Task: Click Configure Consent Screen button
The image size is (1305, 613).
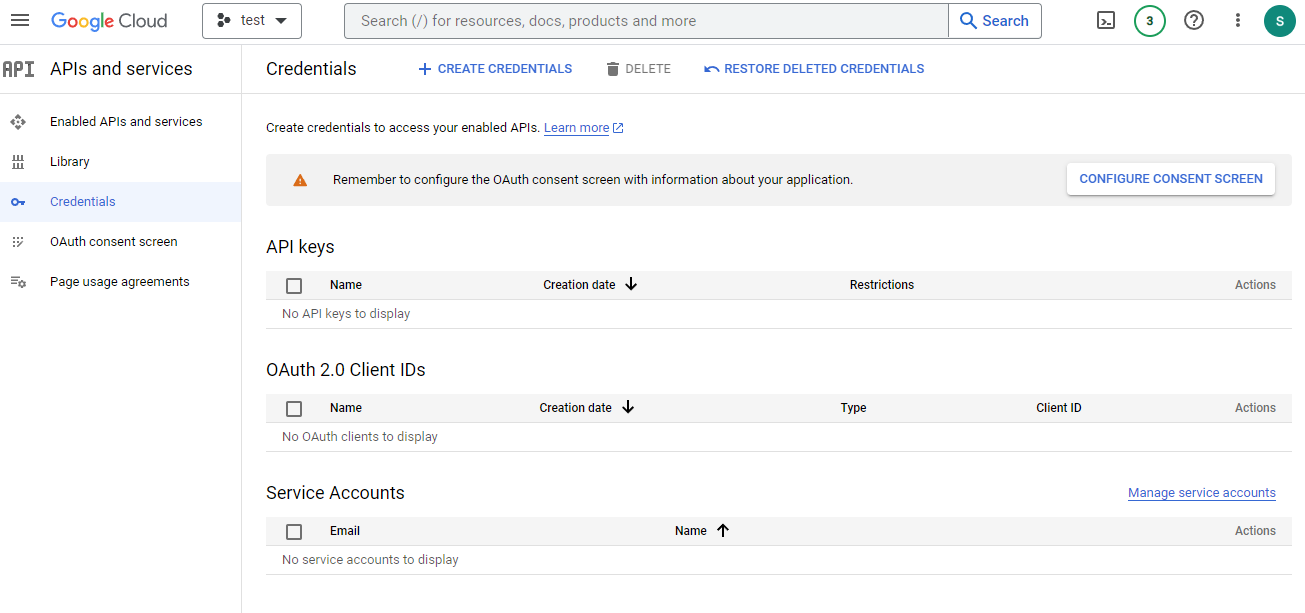Action: pos(1171,179)
